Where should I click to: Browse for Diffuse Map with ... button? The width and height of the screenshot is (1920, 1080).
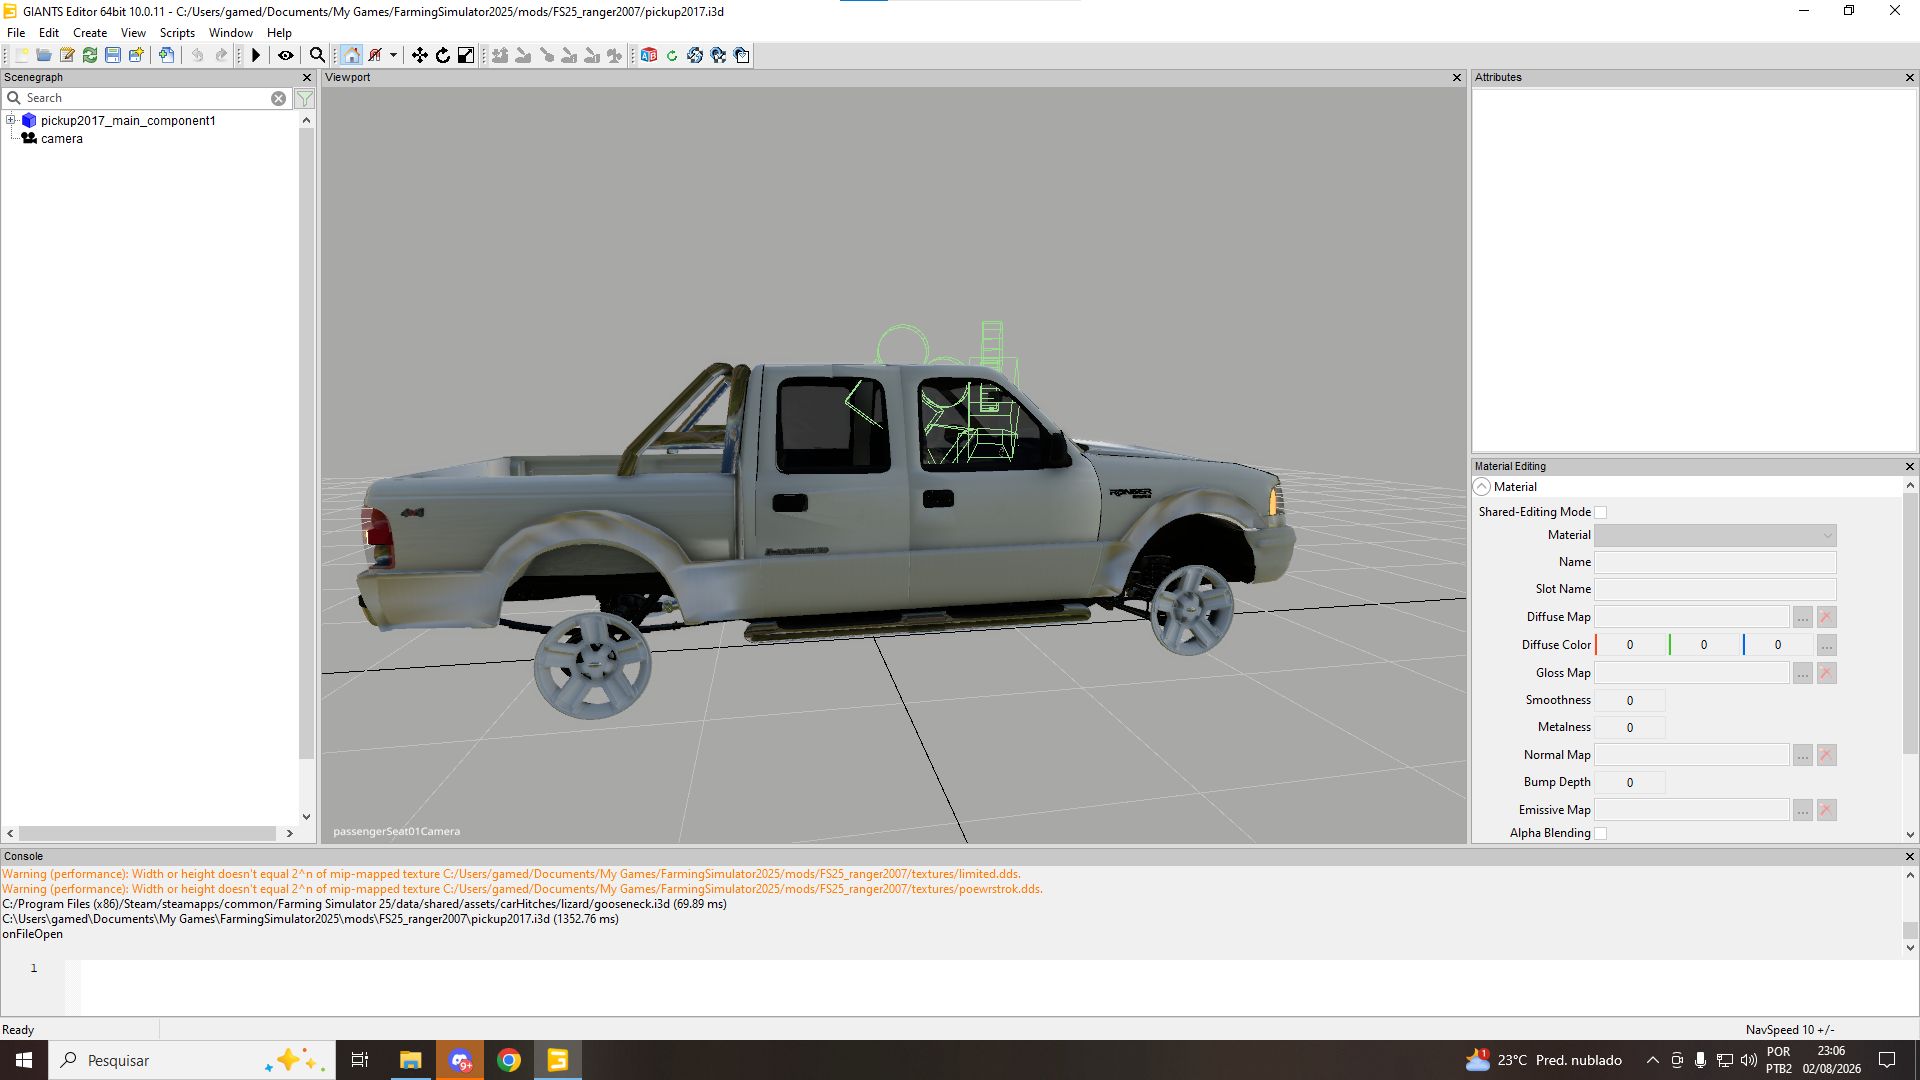pos(1802,617)
